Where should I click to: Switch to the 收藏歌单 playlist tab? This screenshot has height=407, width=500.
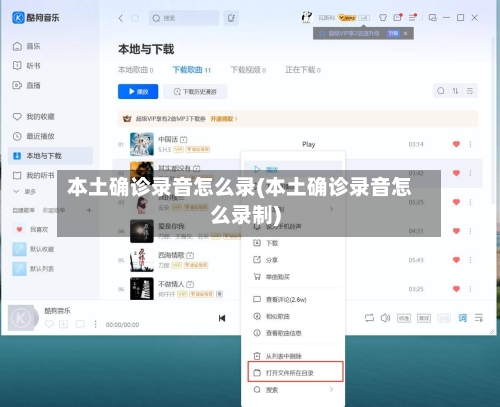[54, 210]
